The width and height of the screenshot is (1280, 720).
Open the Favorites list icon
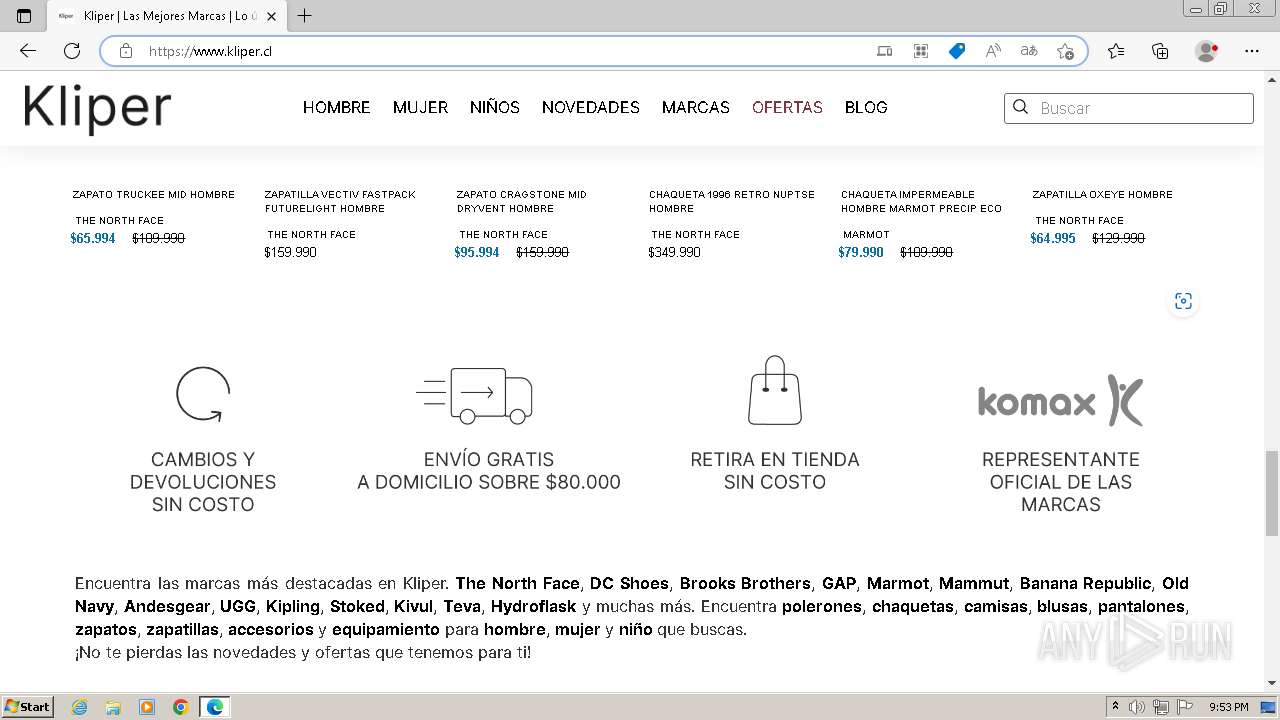1116,51
